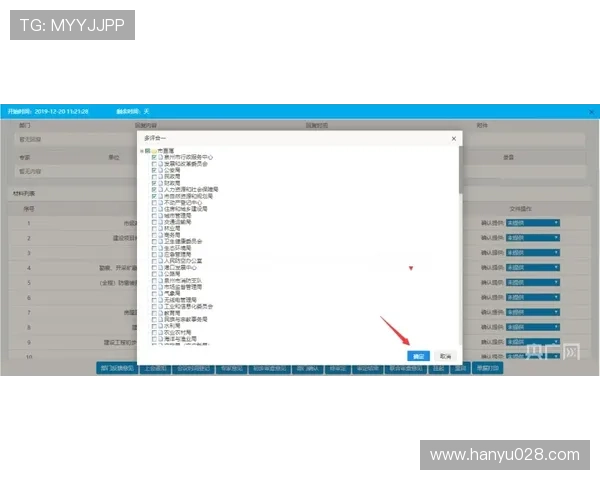Open the 未提供 dropdown in row 4
This screenshot has width=600, height=480.
[x=533, y=267]
